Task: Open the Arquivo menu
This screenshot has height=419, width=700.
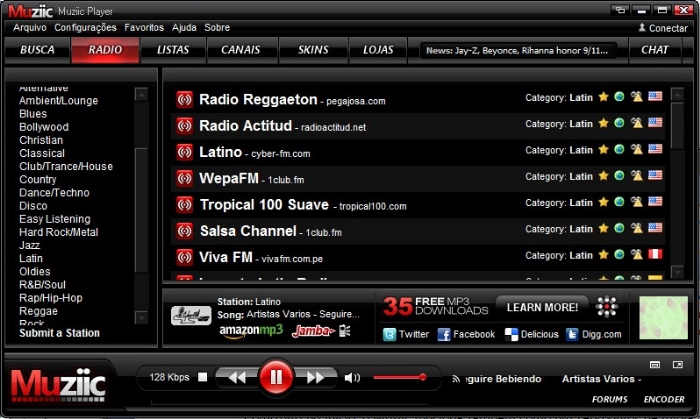Action: tap(30, 28)
